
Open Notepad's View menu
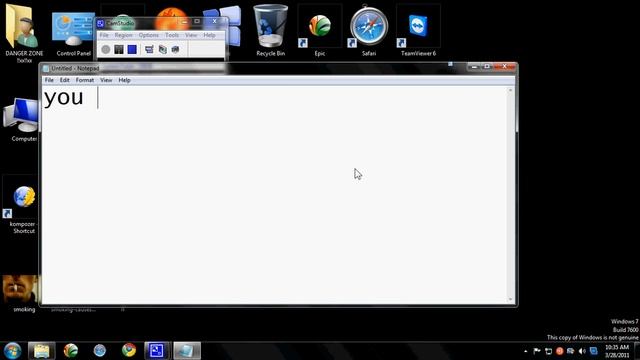(106, 80)
